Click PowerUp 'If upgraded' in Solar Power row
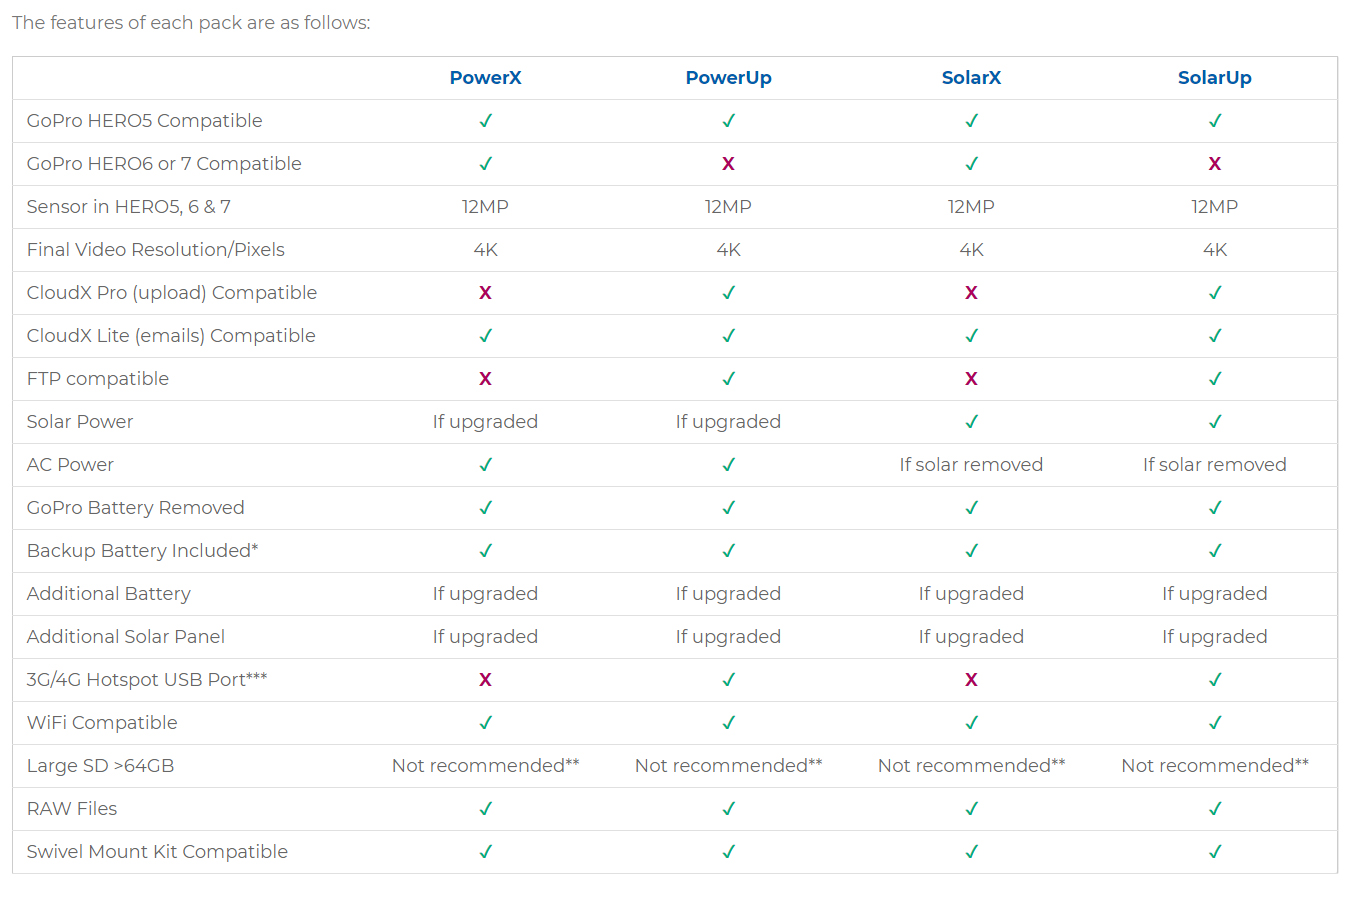 click(x=728, y=422)
